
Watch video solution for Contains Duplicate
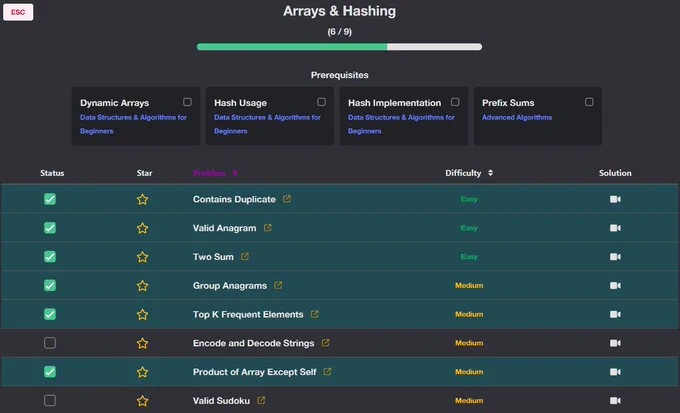pyautogui.click(x=615, y=199)
